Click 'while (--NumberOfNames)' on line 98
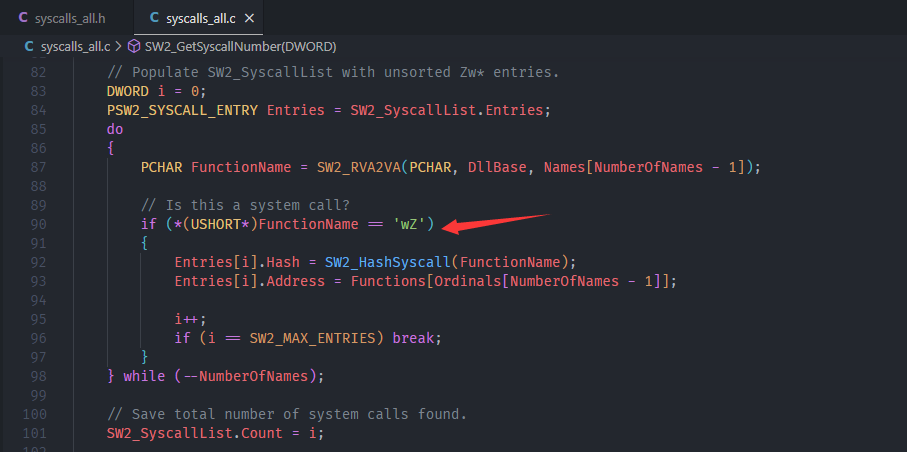The height and width of the screenshot is (452, 907). 220,376
